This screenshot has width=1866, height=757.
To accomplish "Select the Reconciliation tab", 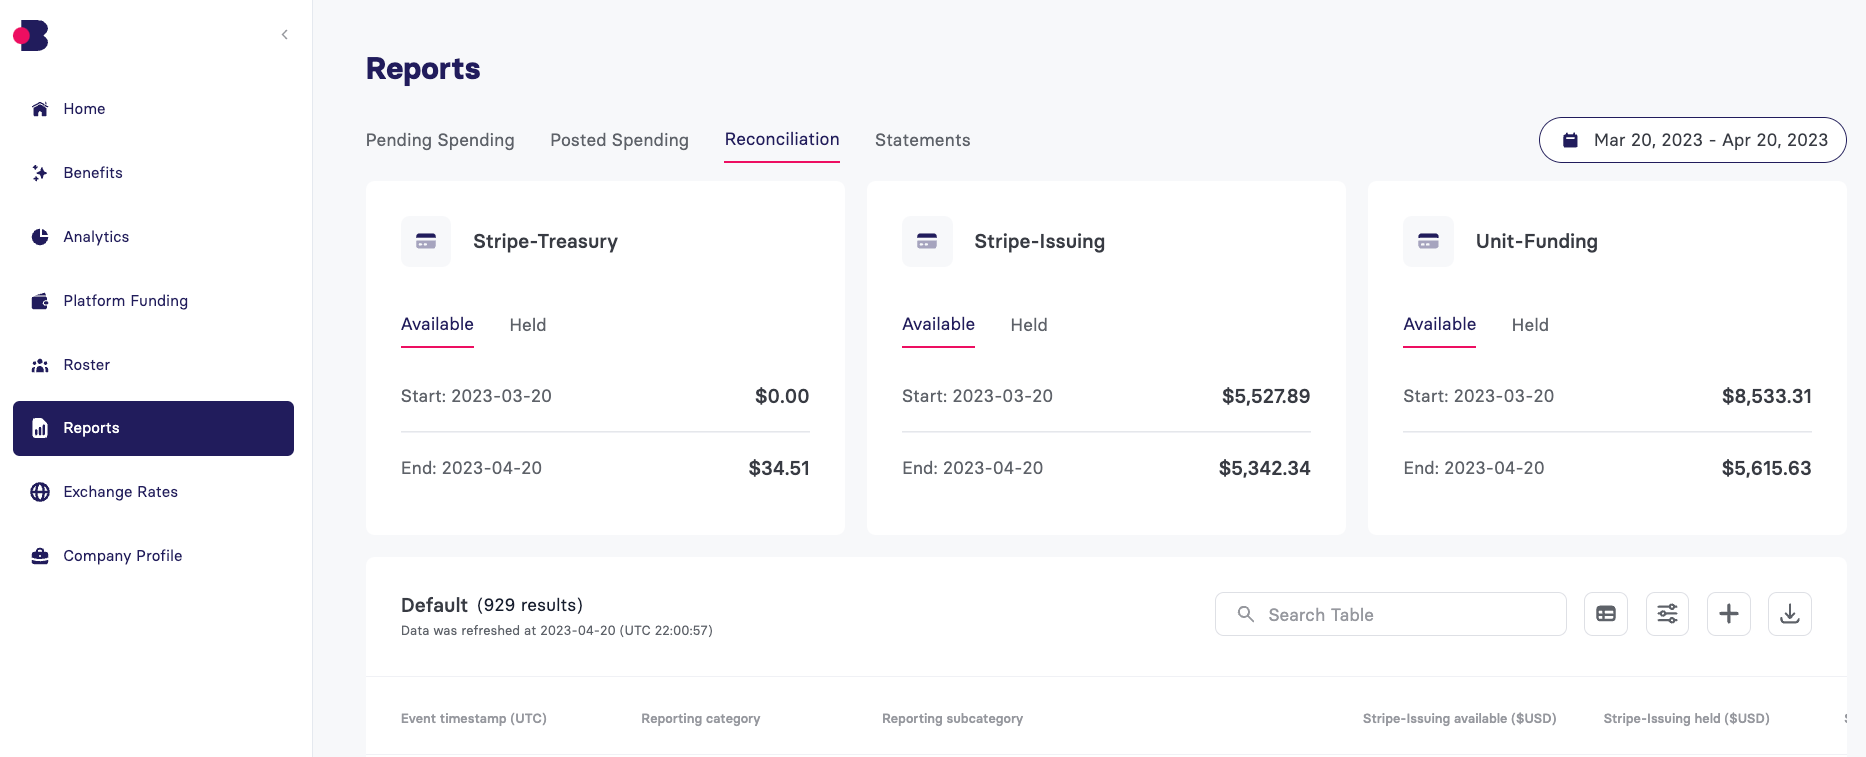I will point(782,140).
